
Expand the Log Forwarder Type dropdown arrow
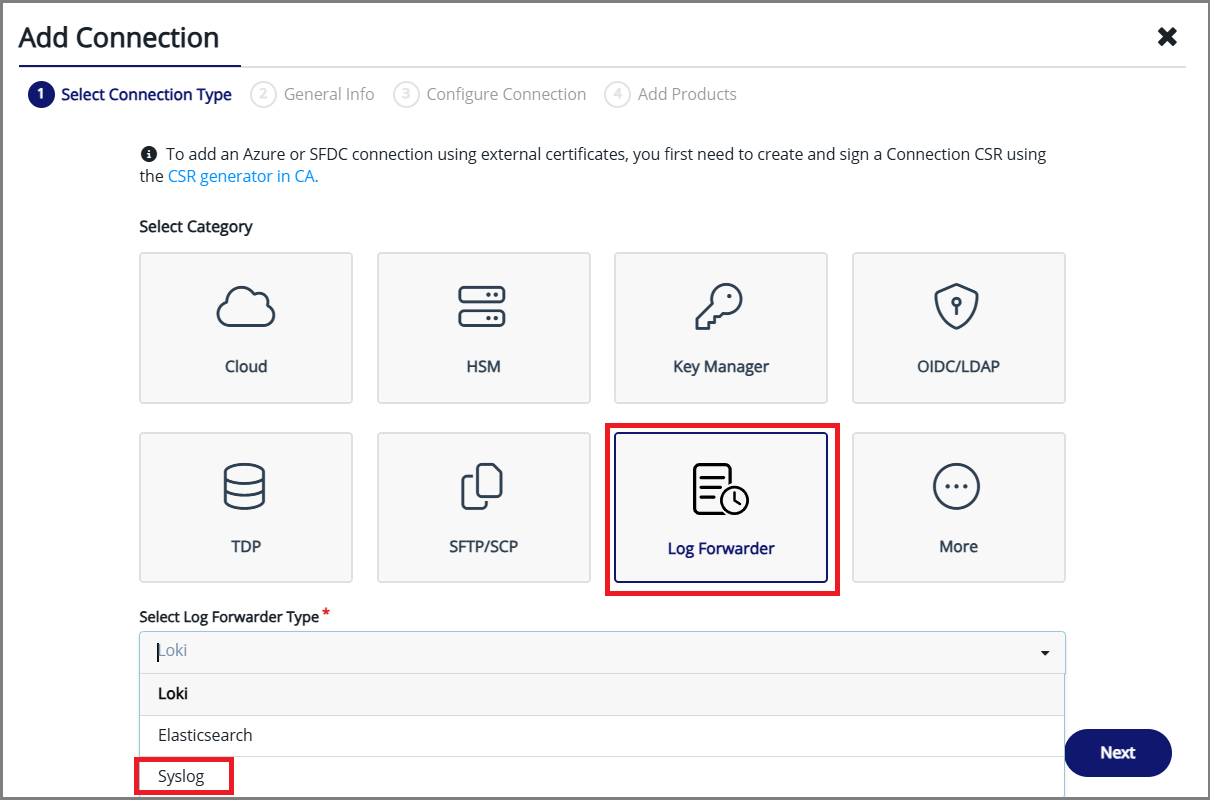pyautogui.click(x=1045, y=653)
